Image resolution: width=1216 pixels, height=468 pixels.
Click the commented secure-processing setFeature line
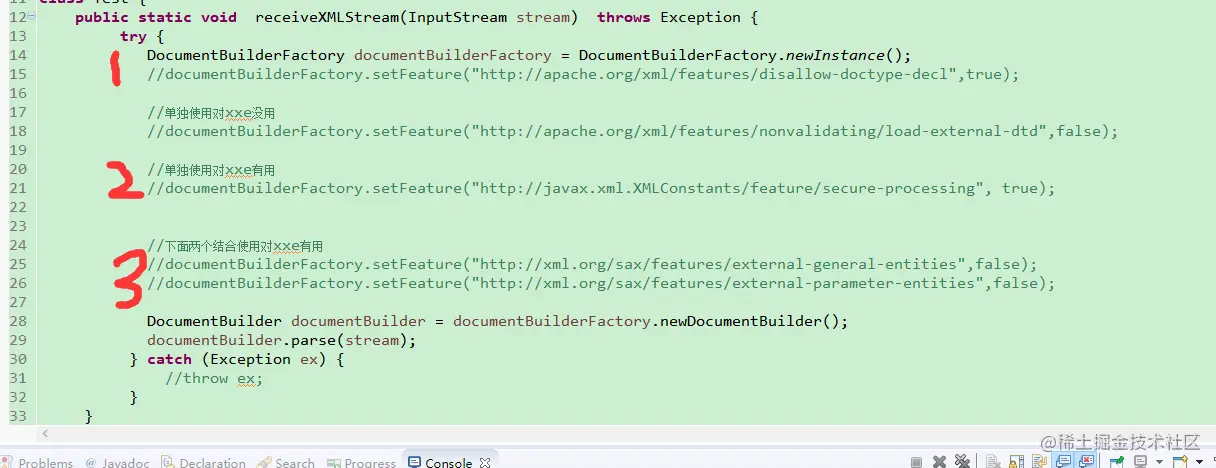pos(601,188)
